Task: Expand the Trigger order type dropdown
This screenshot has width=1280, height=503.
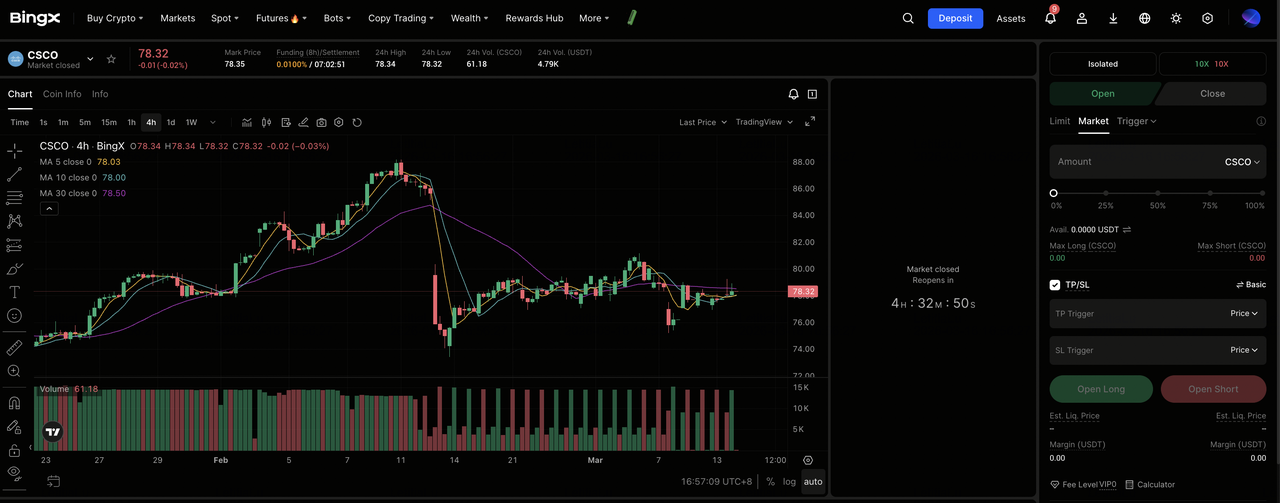Action: pos(1137,121)
